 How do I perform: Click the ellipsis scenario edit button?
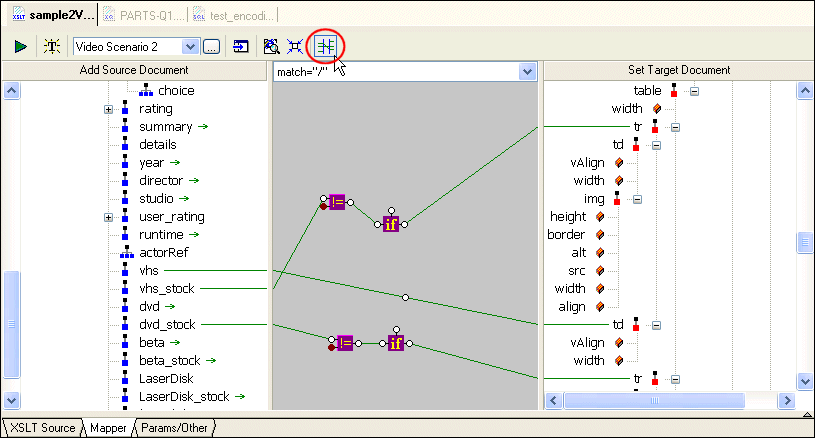pos(211,46)
